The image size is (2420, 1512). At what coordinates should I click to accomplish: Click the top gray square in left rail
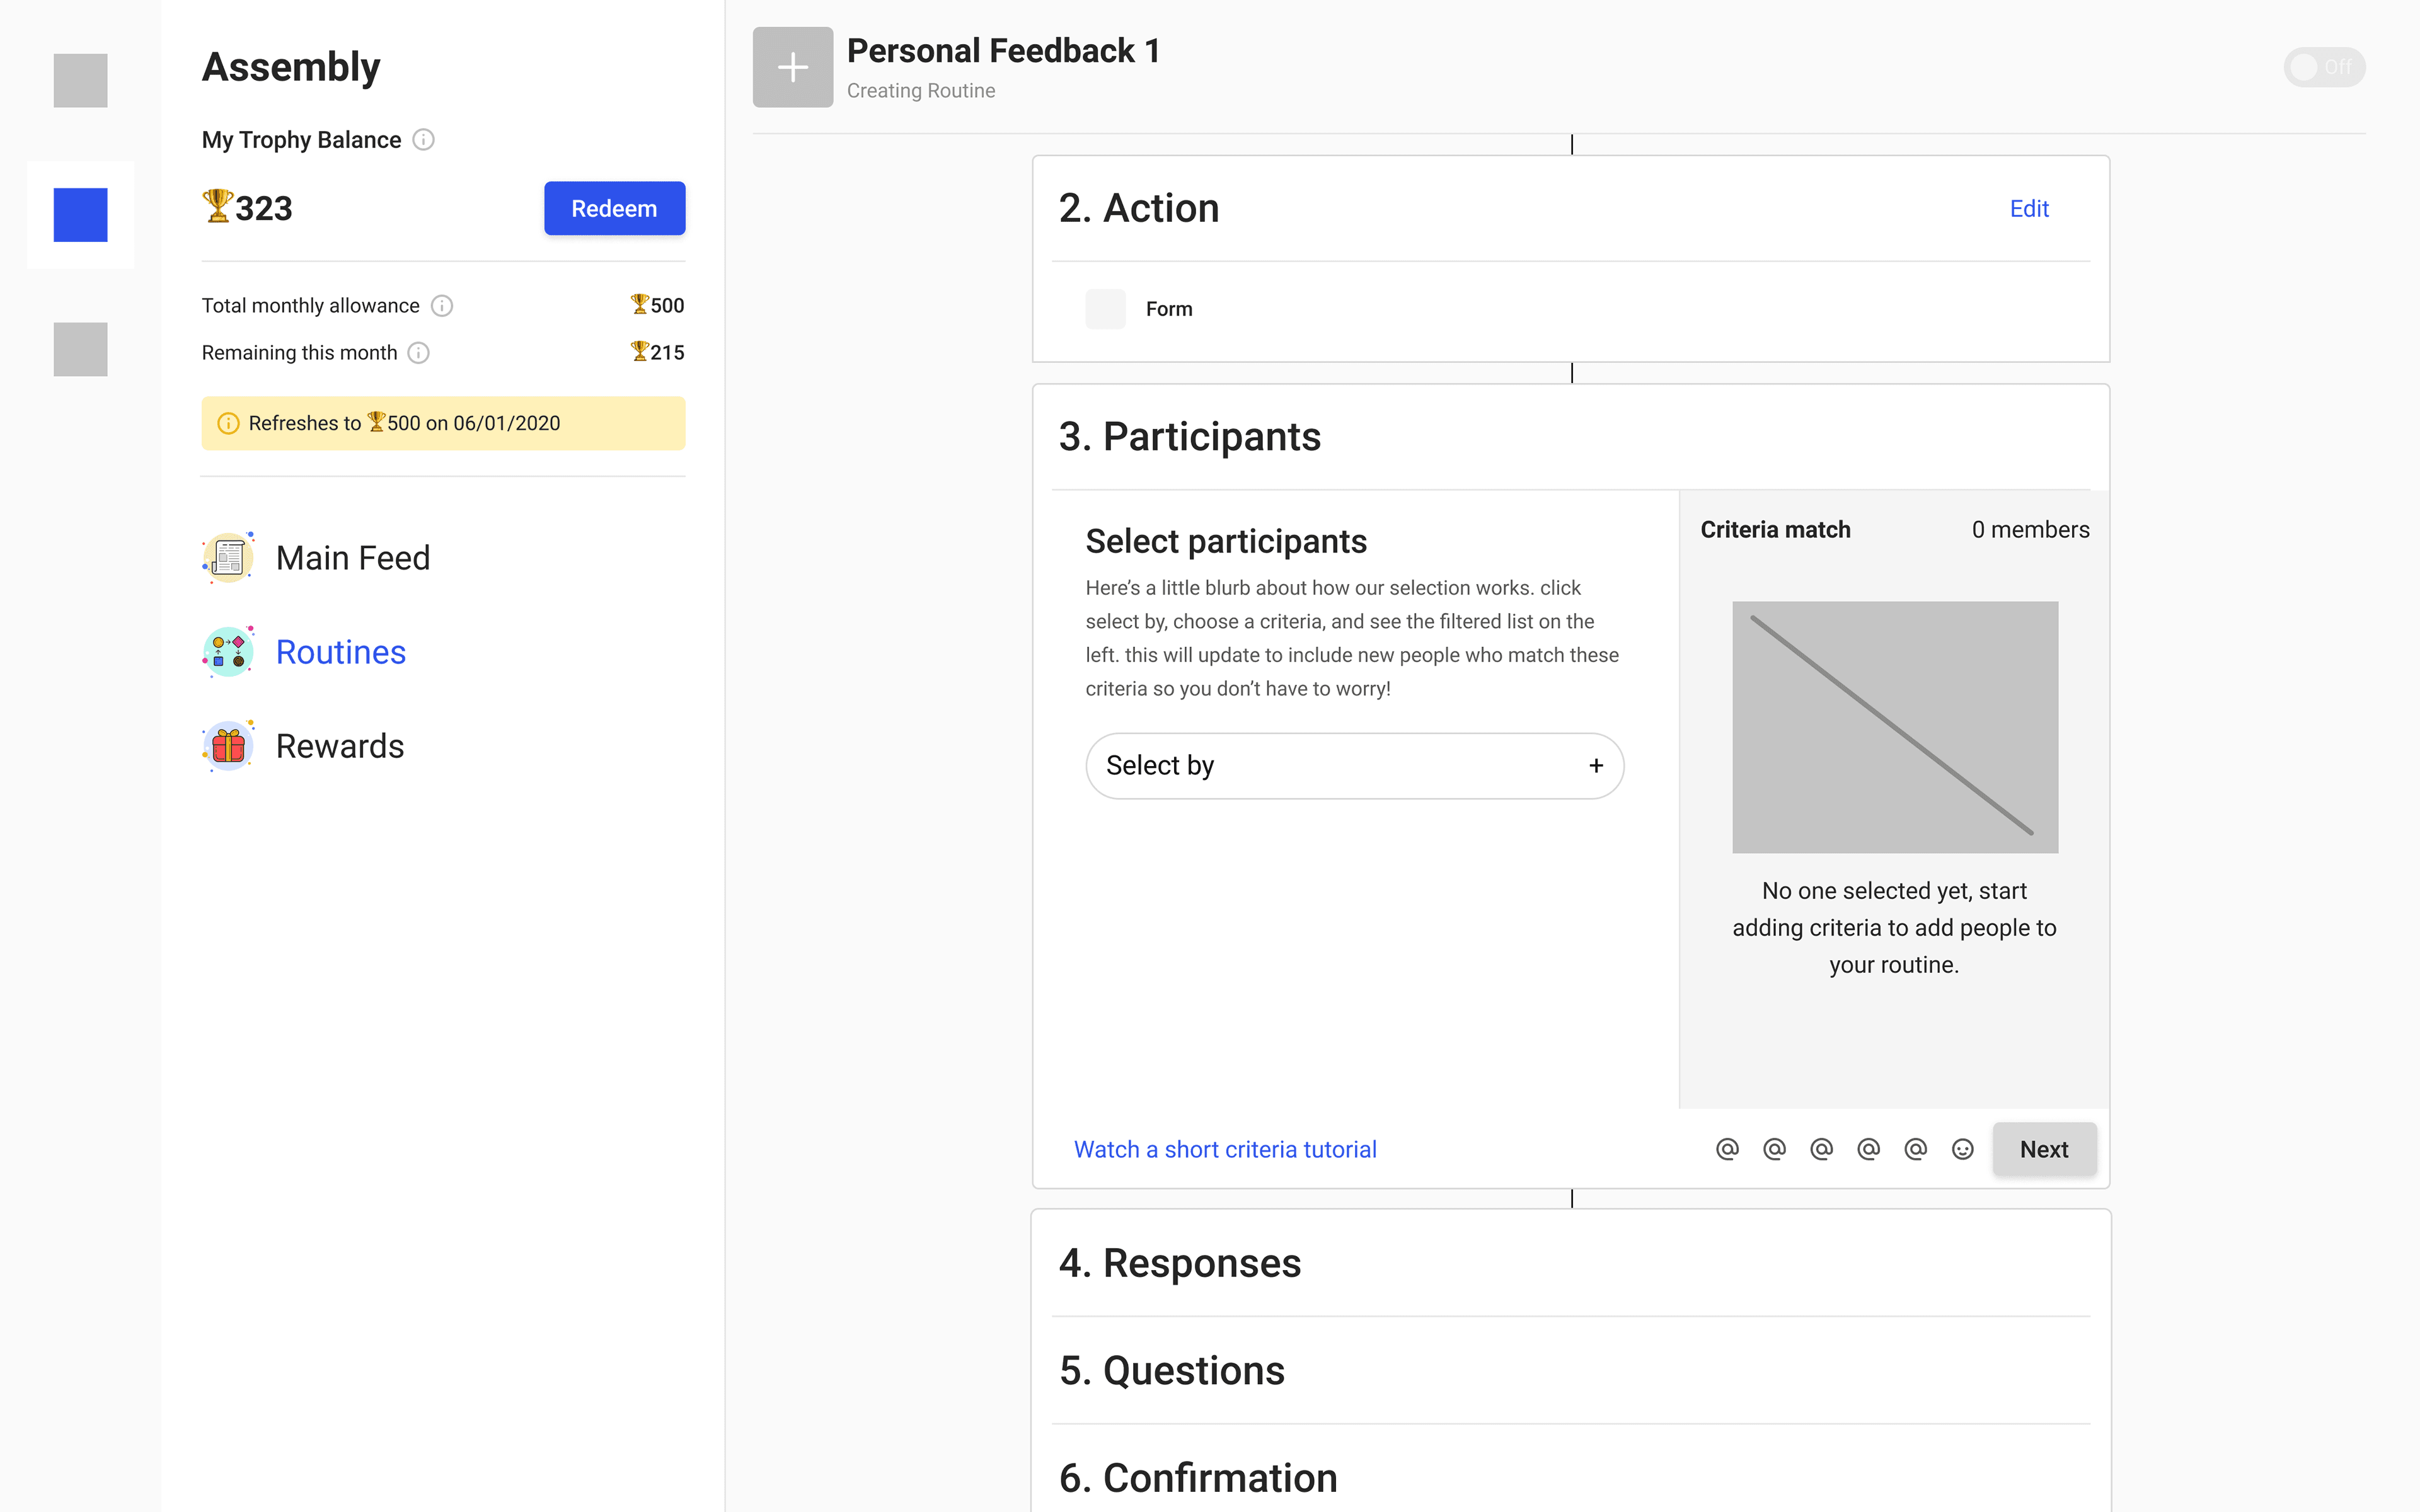[80, 80]
